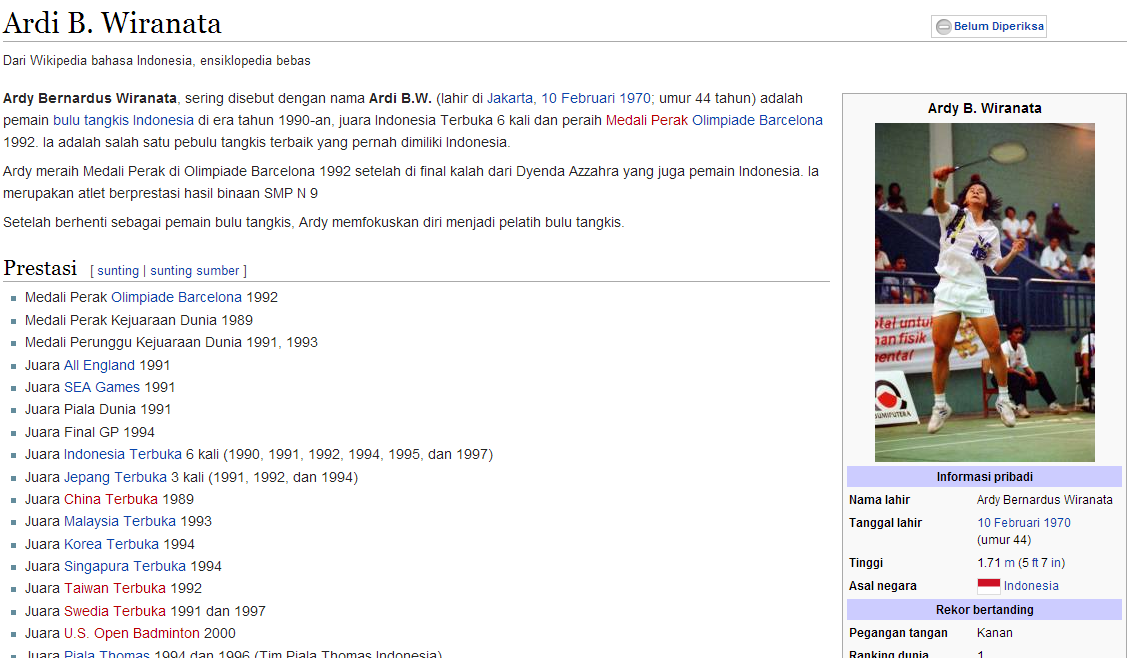The height and width of the screenshot is (658, 1127).
Task: Open the U.S. Open Badminton link
Action: [x=132, y=634]
